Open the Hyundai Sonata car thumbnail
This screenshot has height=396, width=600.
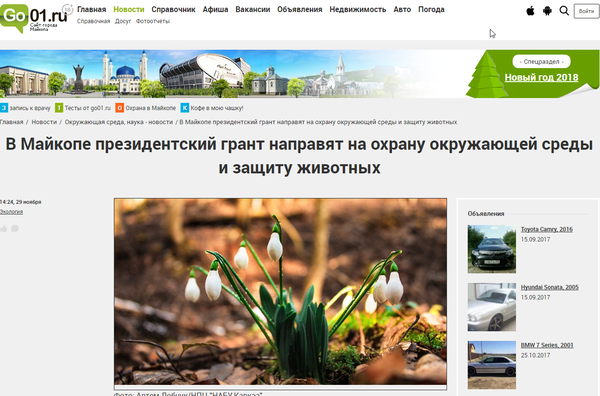[x=492, y=307]
